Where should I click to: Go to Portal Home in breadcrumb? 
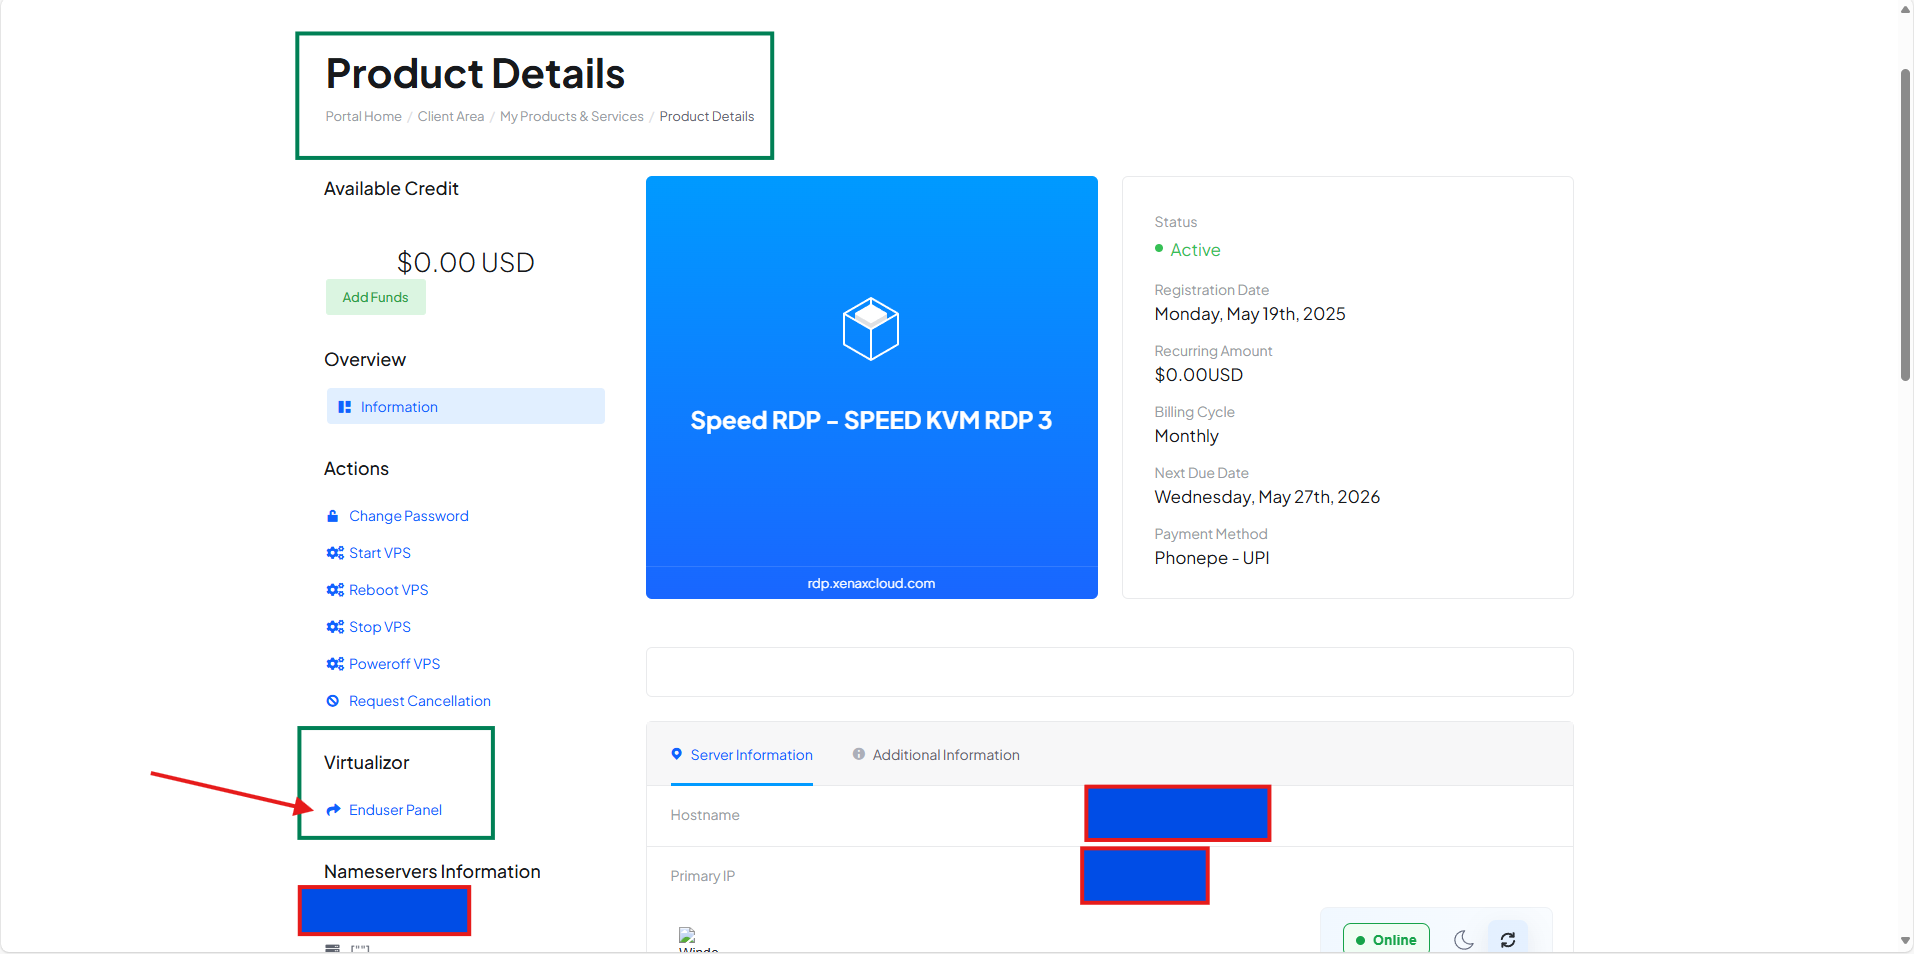click(363, 117)
